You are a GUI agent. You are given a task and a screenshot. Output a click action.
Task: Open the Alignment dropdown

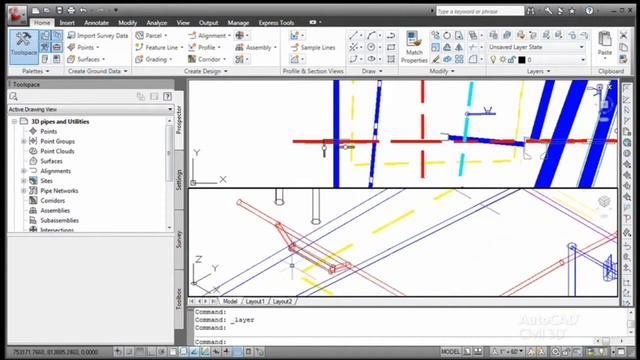(x=209, y=36)
